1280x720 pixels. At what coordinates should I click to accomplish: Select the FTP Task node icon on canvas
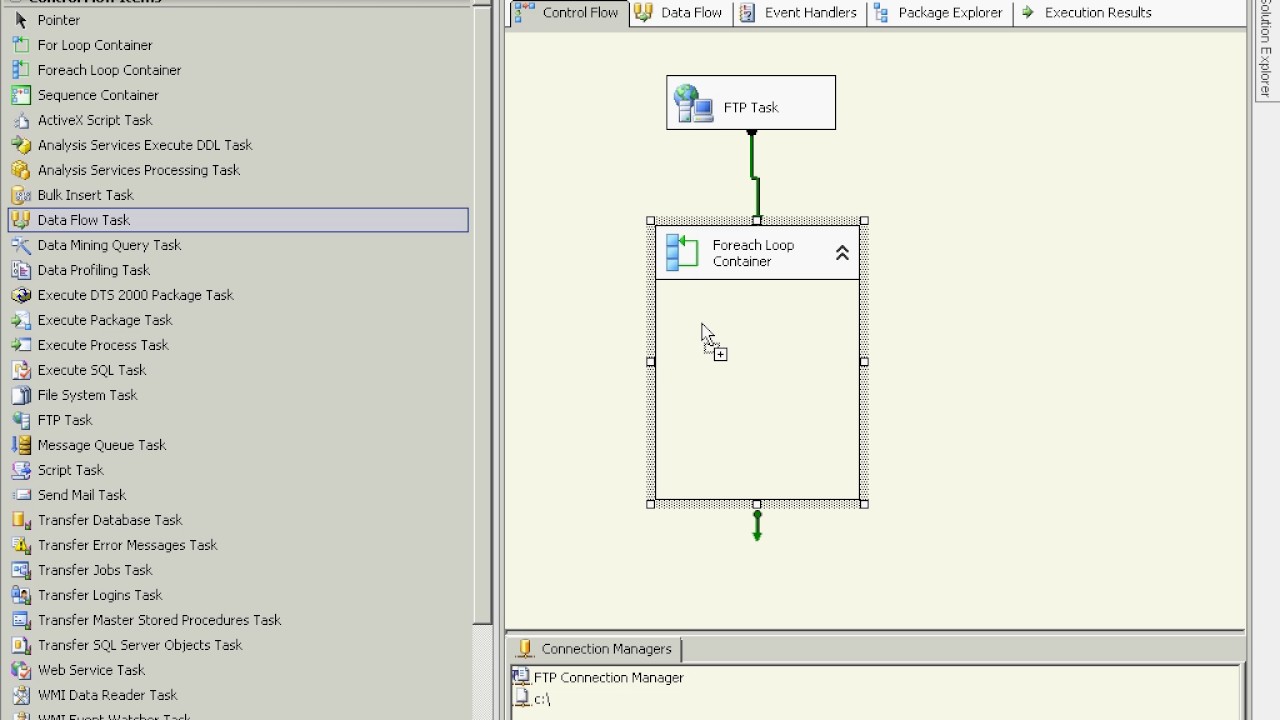pyautogui.click(x=693, y=104)
